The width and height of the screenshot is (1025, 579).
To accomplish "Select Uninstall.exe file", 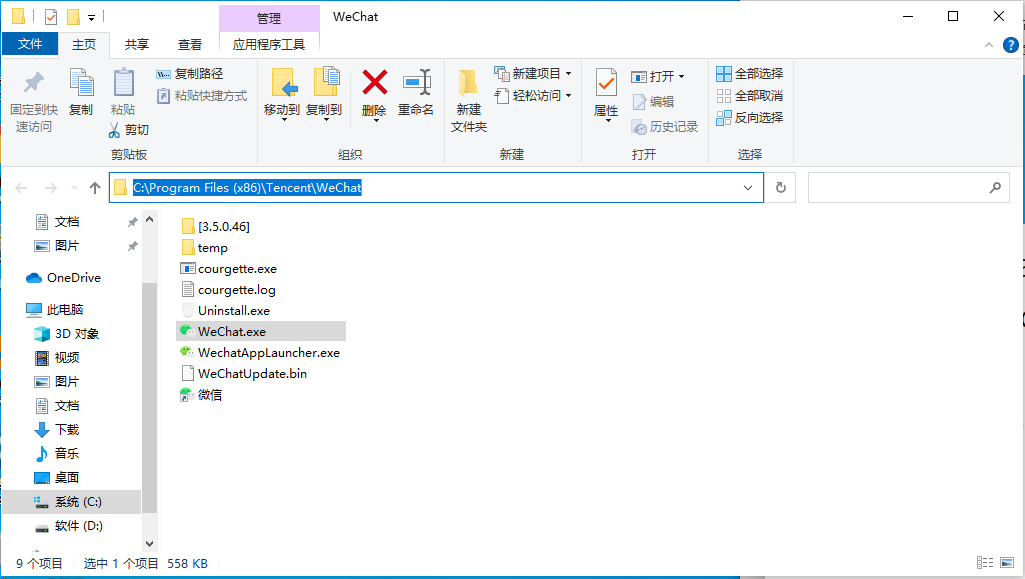I will tap(226, 310).
